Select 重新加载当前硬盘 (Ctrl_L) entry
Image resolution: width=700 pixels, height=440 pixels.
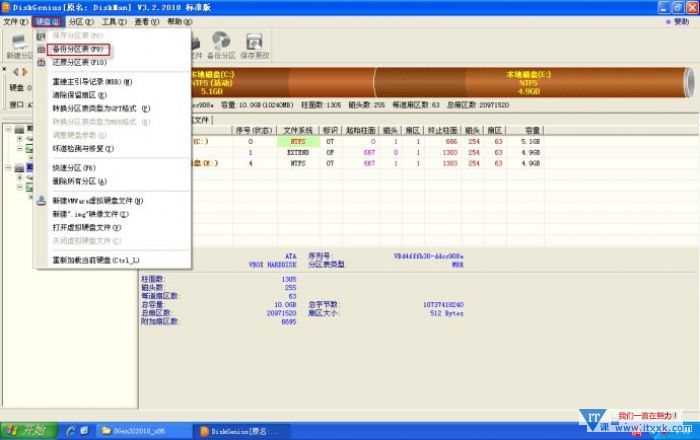click(x=96, y=260)
